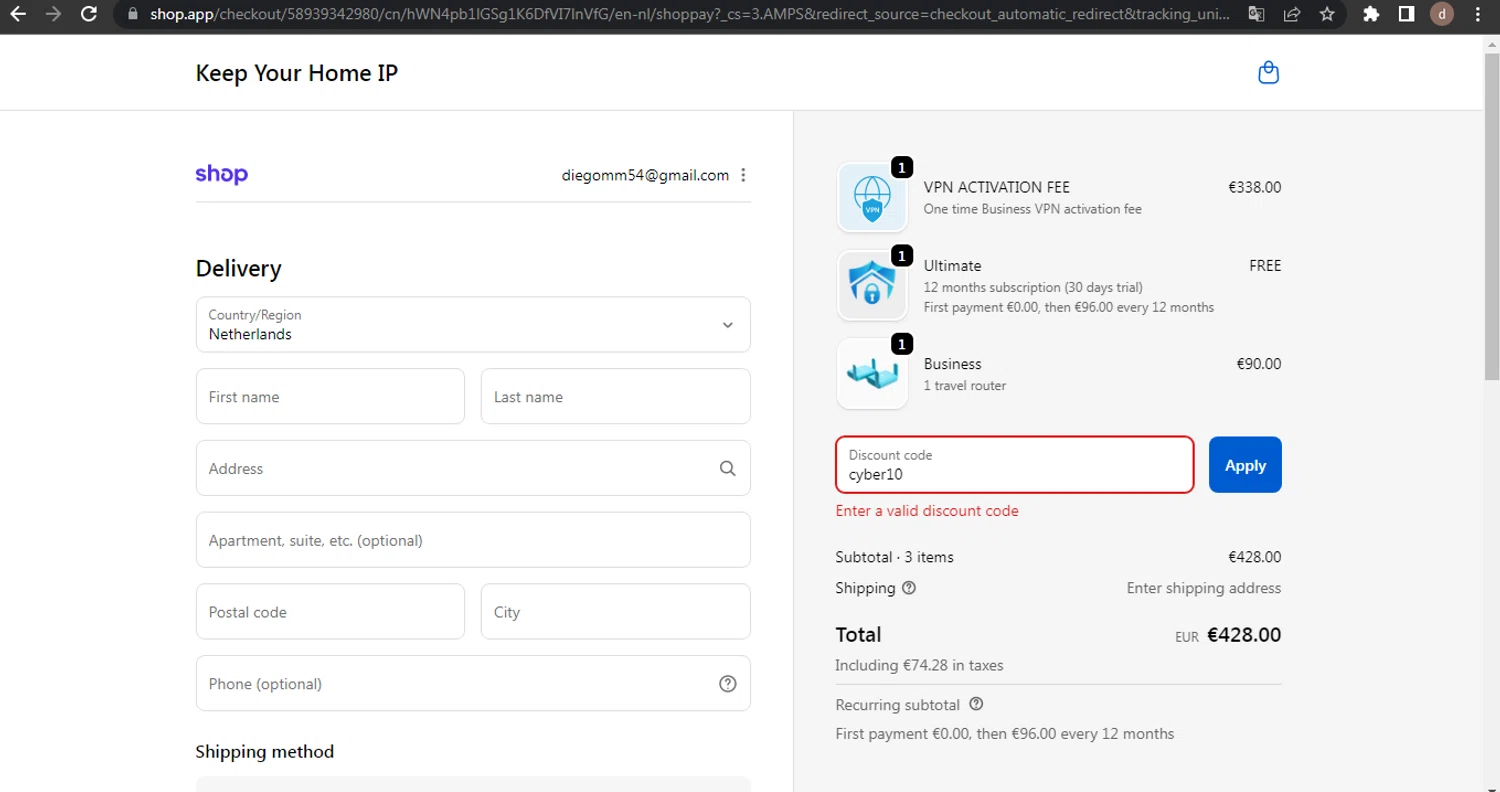Open the shopping bag cart
This screenshot has width=1500, height=792.
pyautogui.click(x=1268, y=73)
